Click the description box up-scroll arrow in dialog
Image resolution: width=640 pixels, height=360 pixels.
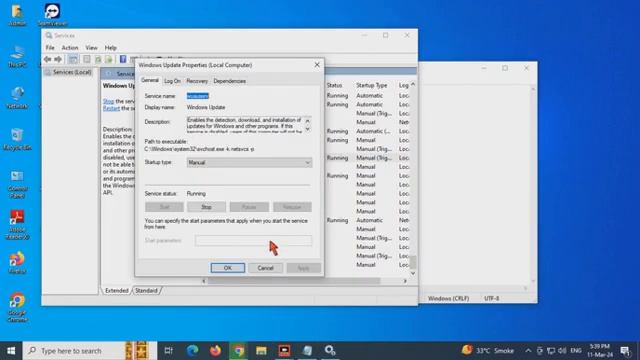click(308, 121)
